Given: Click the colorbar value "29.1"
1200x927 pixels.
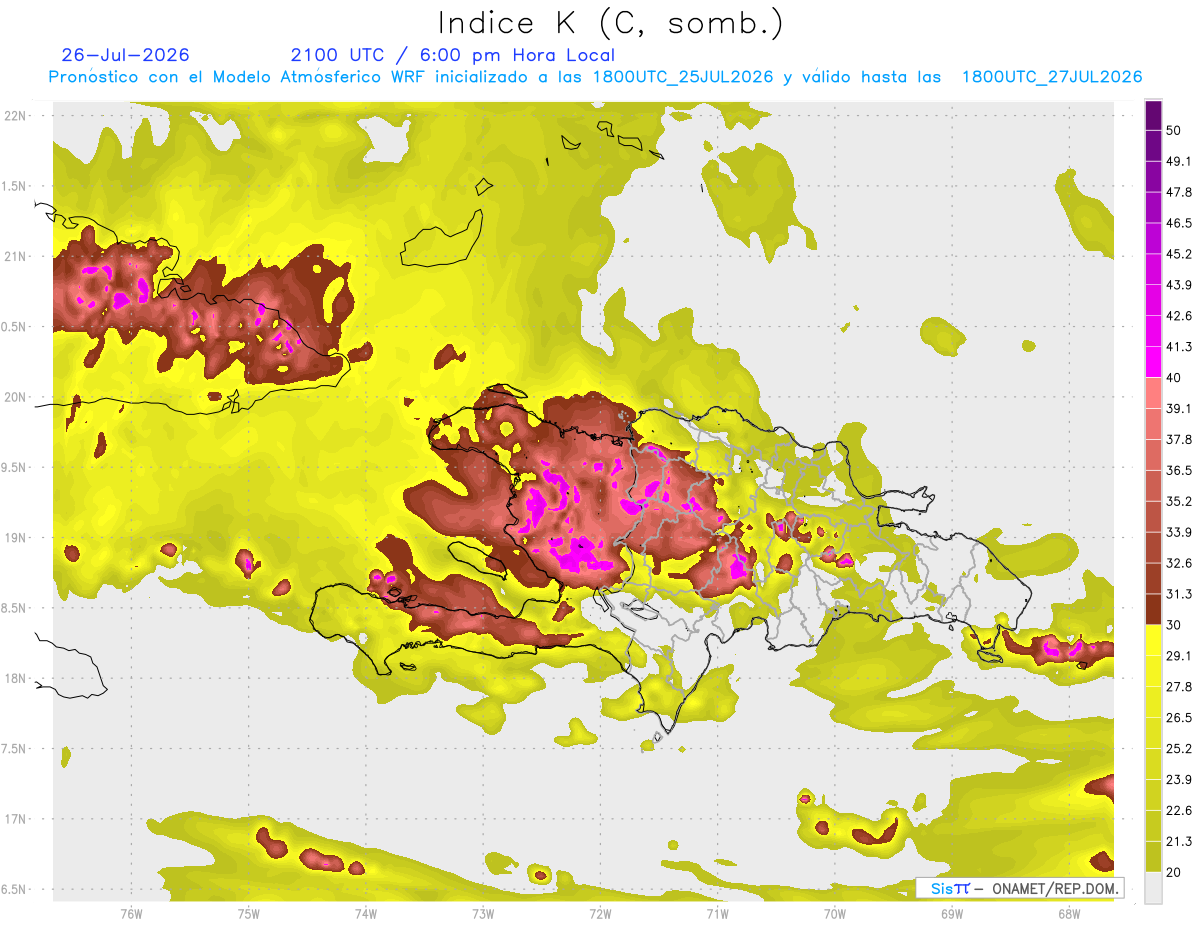Looking at the screenshot, I should click(x=1180, y=656).
